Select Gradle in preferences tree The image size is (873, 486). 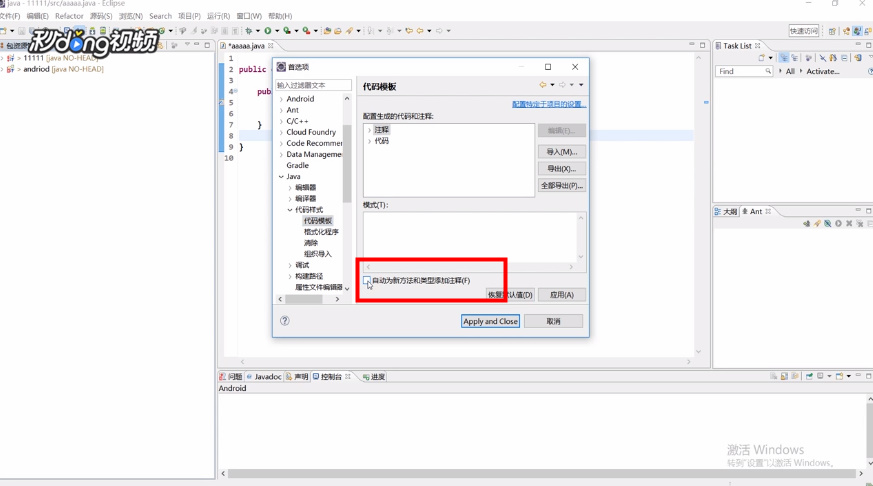coord(297,165)
